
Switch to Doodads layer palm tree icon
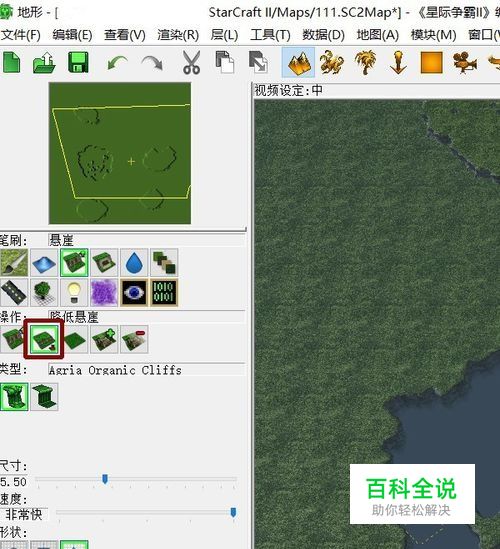(x=365, y=62)
